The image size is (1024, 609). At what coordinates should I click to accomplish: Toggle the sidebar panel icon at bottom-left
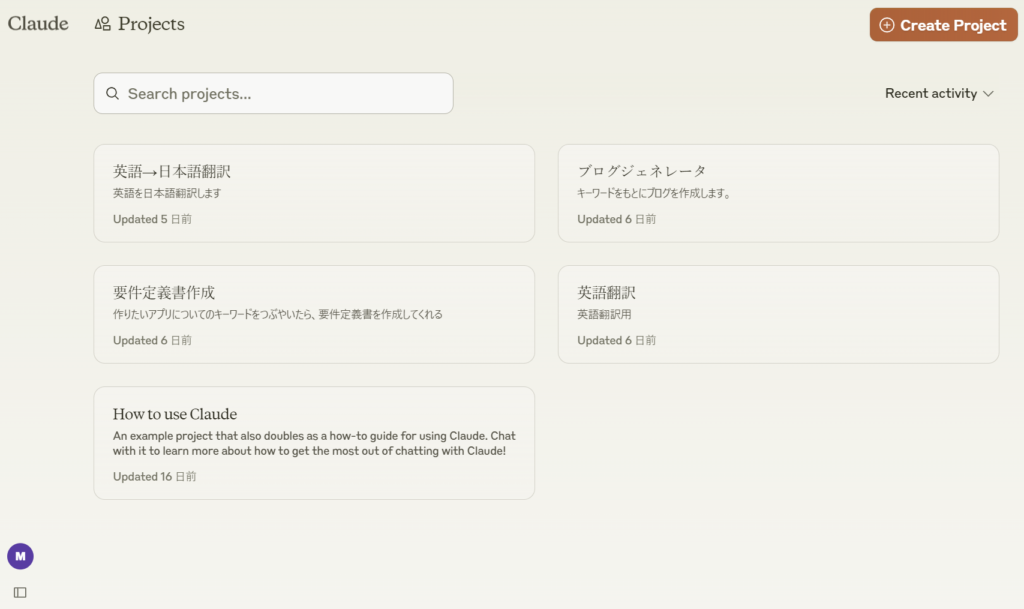20,592
